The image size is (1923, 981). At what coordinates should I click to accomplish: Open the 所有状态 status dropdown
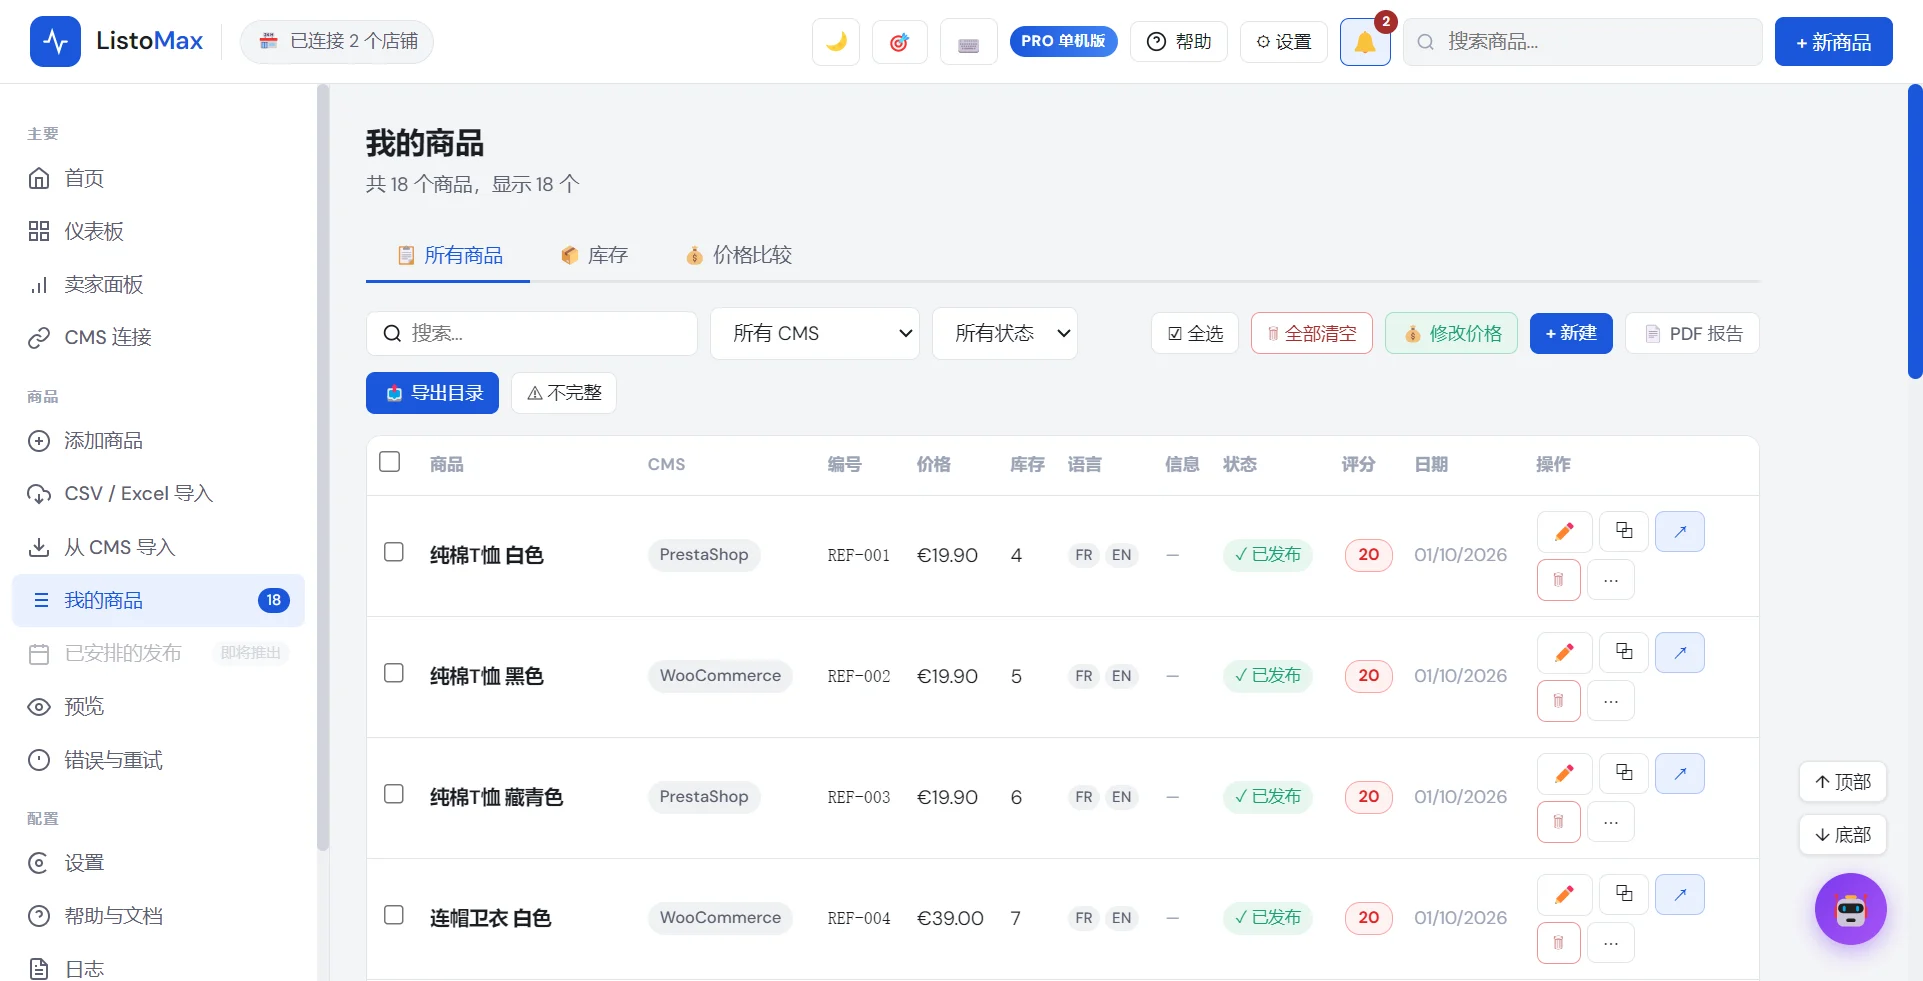pyautogui.click(x=1005, y=333)
